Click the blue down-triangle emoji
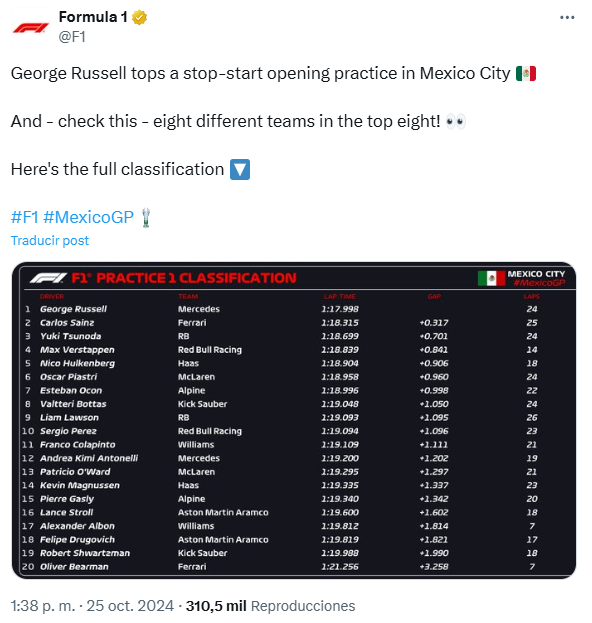The height and width of the screenshot is (623, 592). coord(240,170)
